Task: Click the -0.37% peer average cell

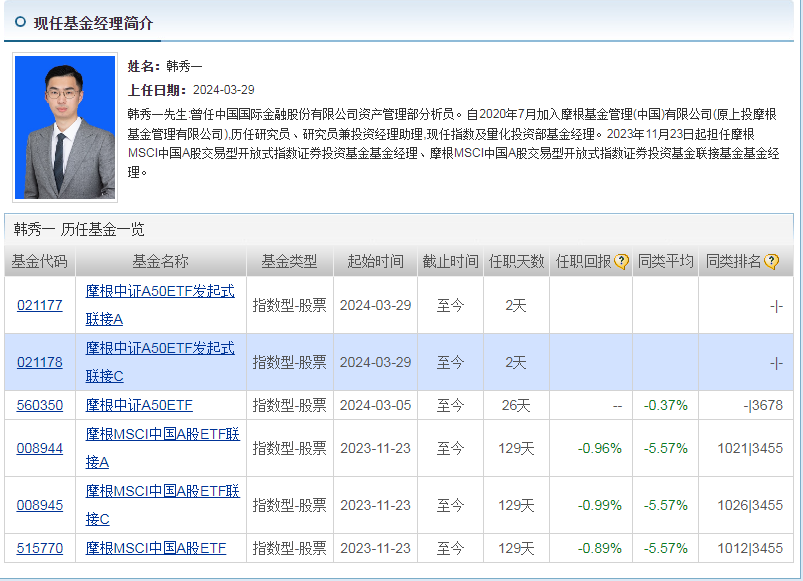Action: 665,405
